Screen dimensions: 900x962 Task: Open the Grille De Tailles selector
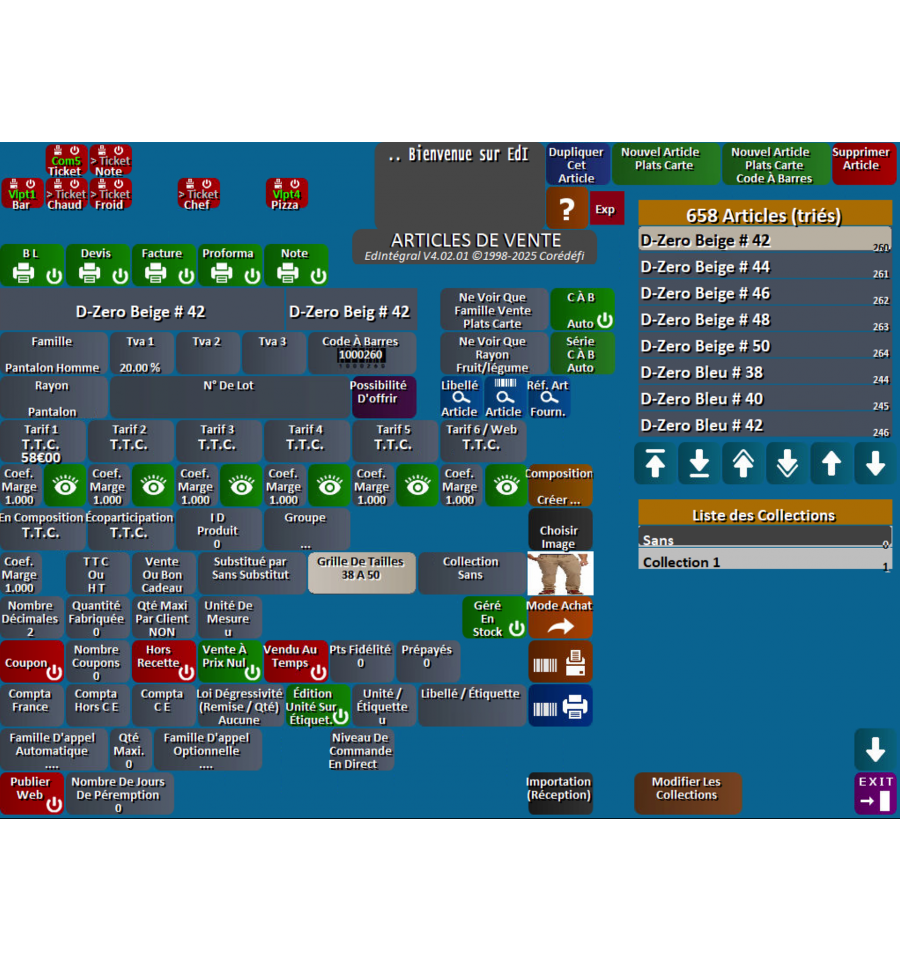[x=360, y=574]
